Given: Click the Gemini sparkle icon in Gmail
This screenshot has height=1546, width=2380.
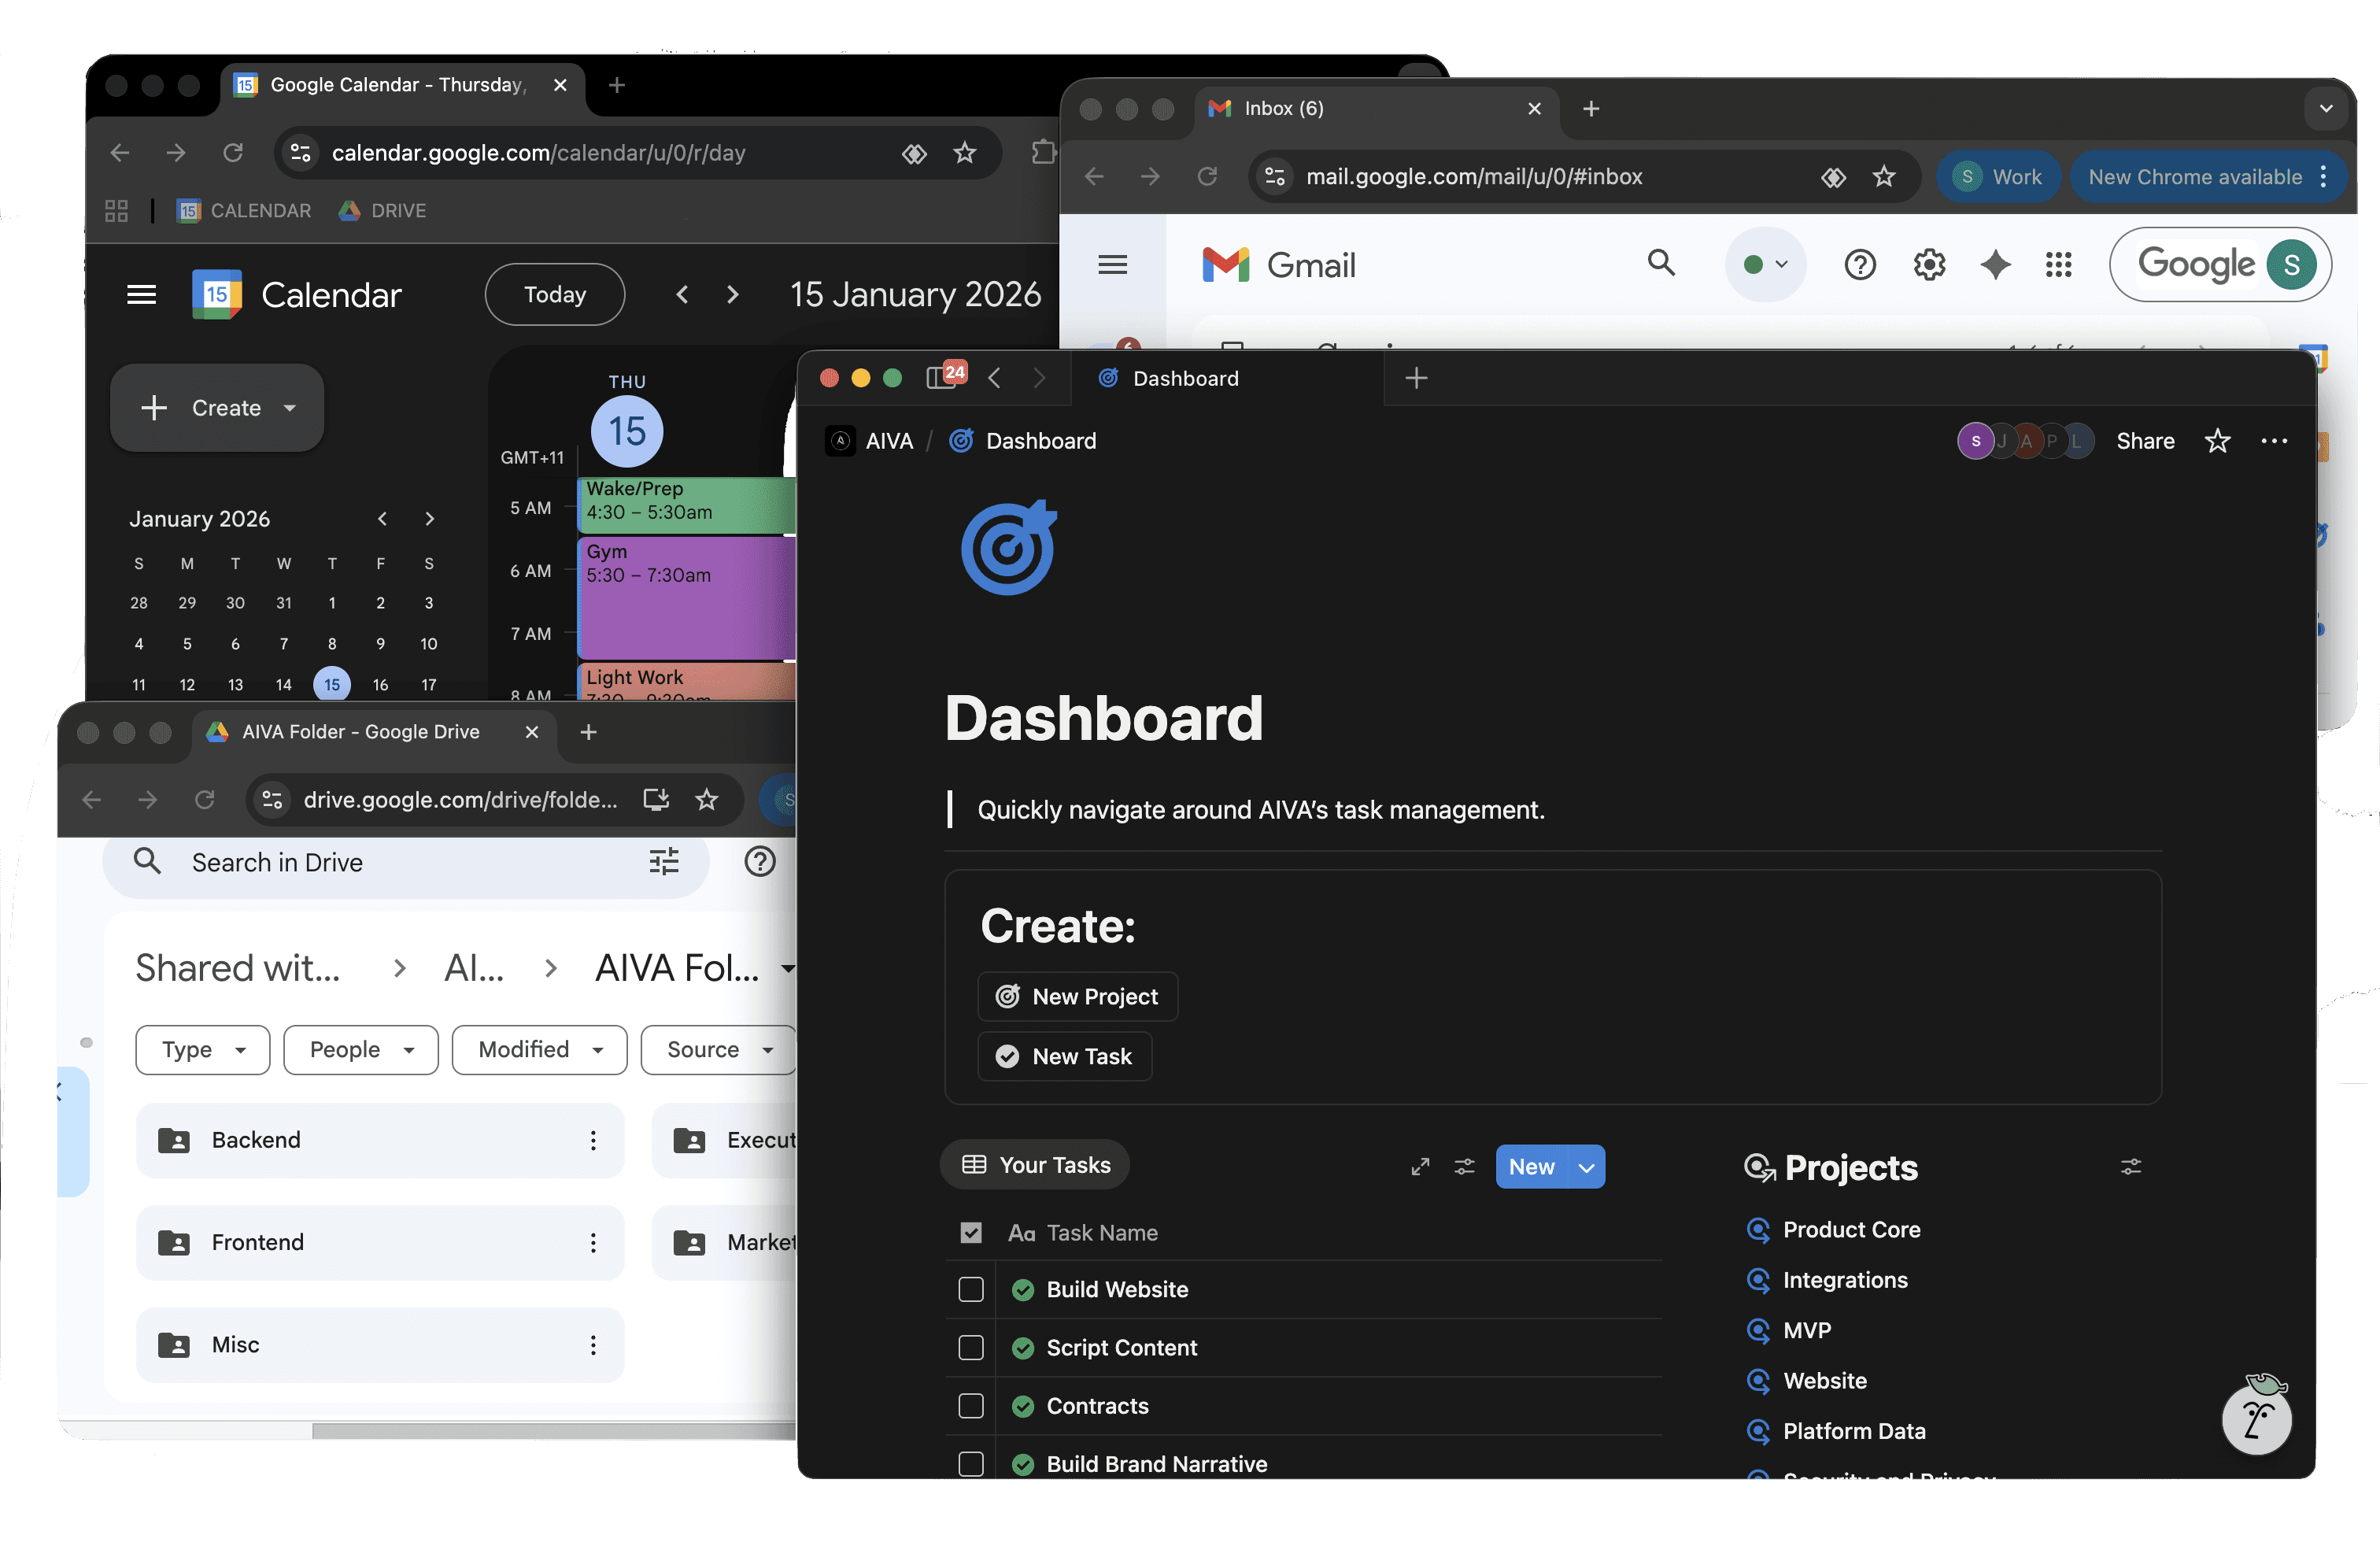Looking at the screenshot, I should click(1994, 265).
